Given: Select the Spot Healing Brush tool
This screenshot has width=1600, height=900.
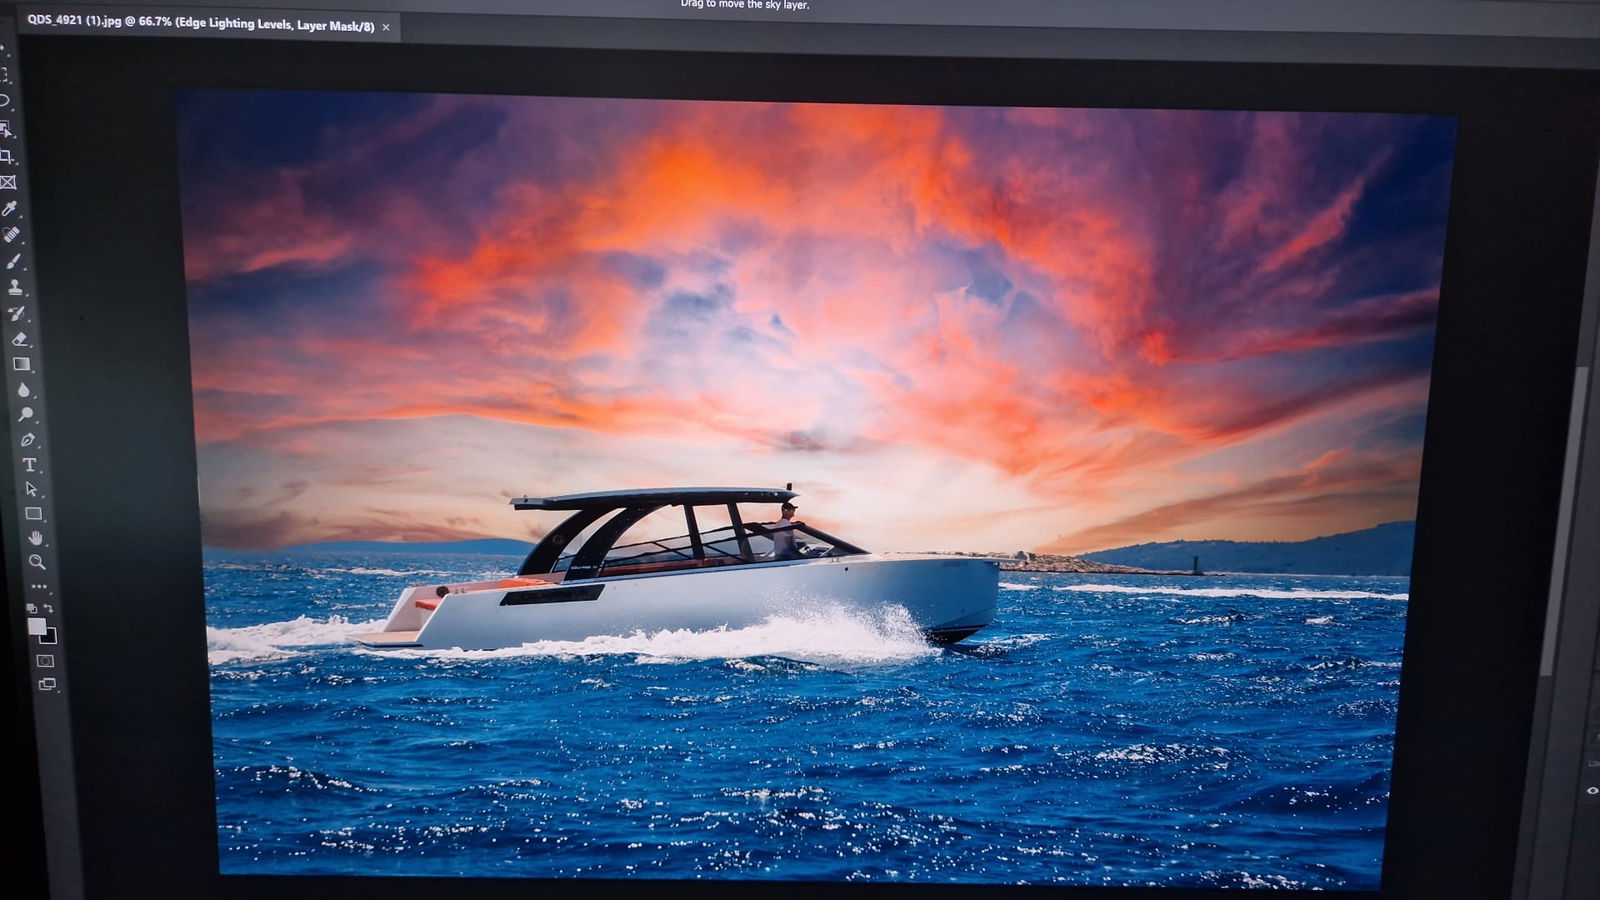Looking at the screenshot, I should click(12, 235).
